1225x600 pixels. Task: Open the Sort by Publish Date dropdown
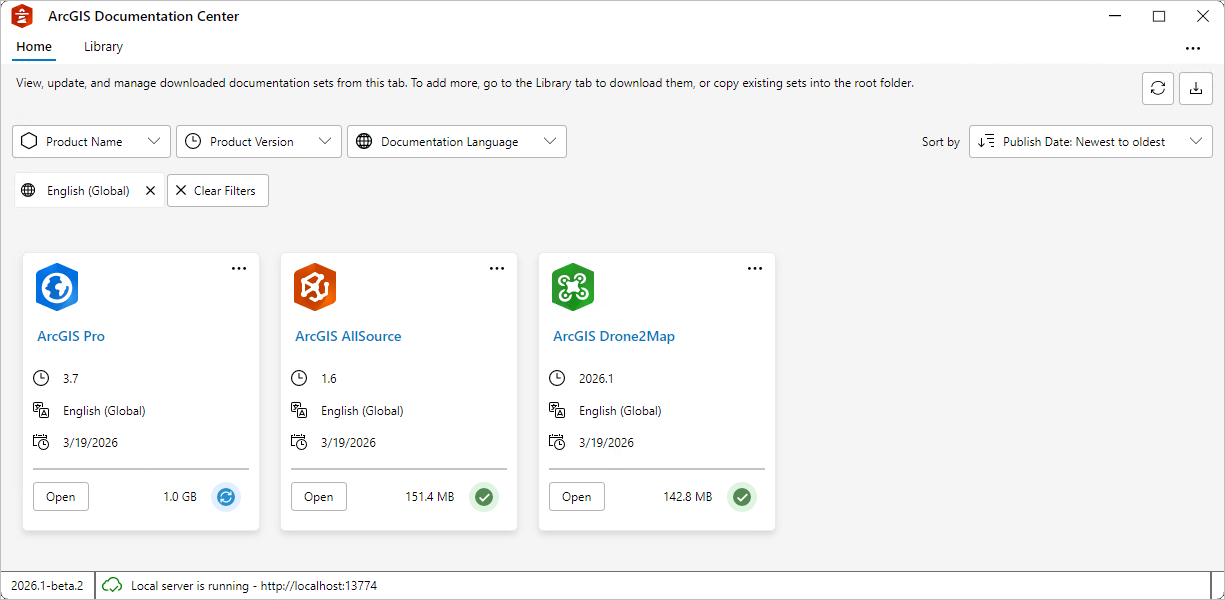1091,141
